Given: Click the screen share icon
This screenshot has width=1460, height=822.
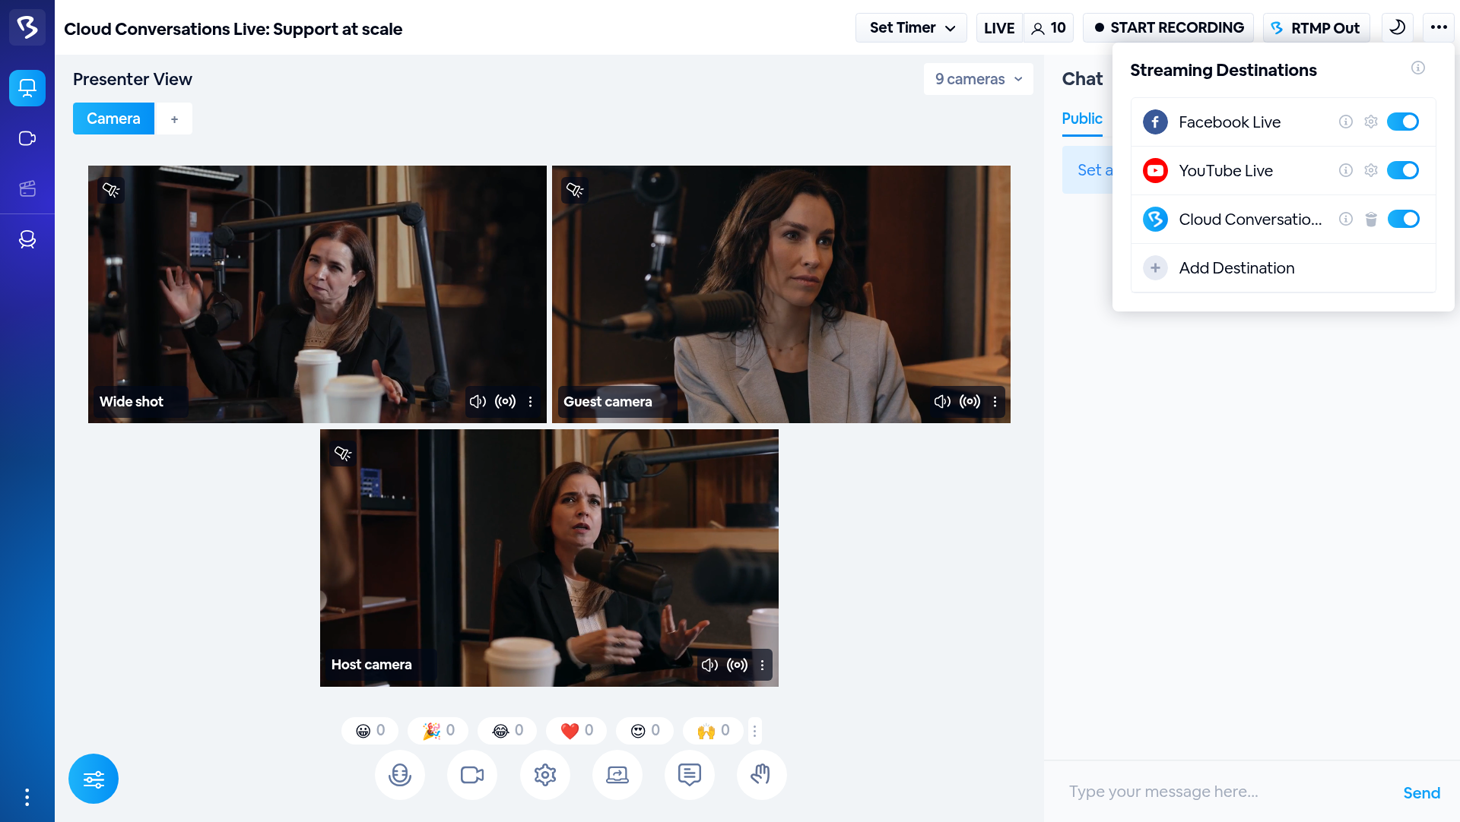Looking at the screenshot, I should click(617, 775).
